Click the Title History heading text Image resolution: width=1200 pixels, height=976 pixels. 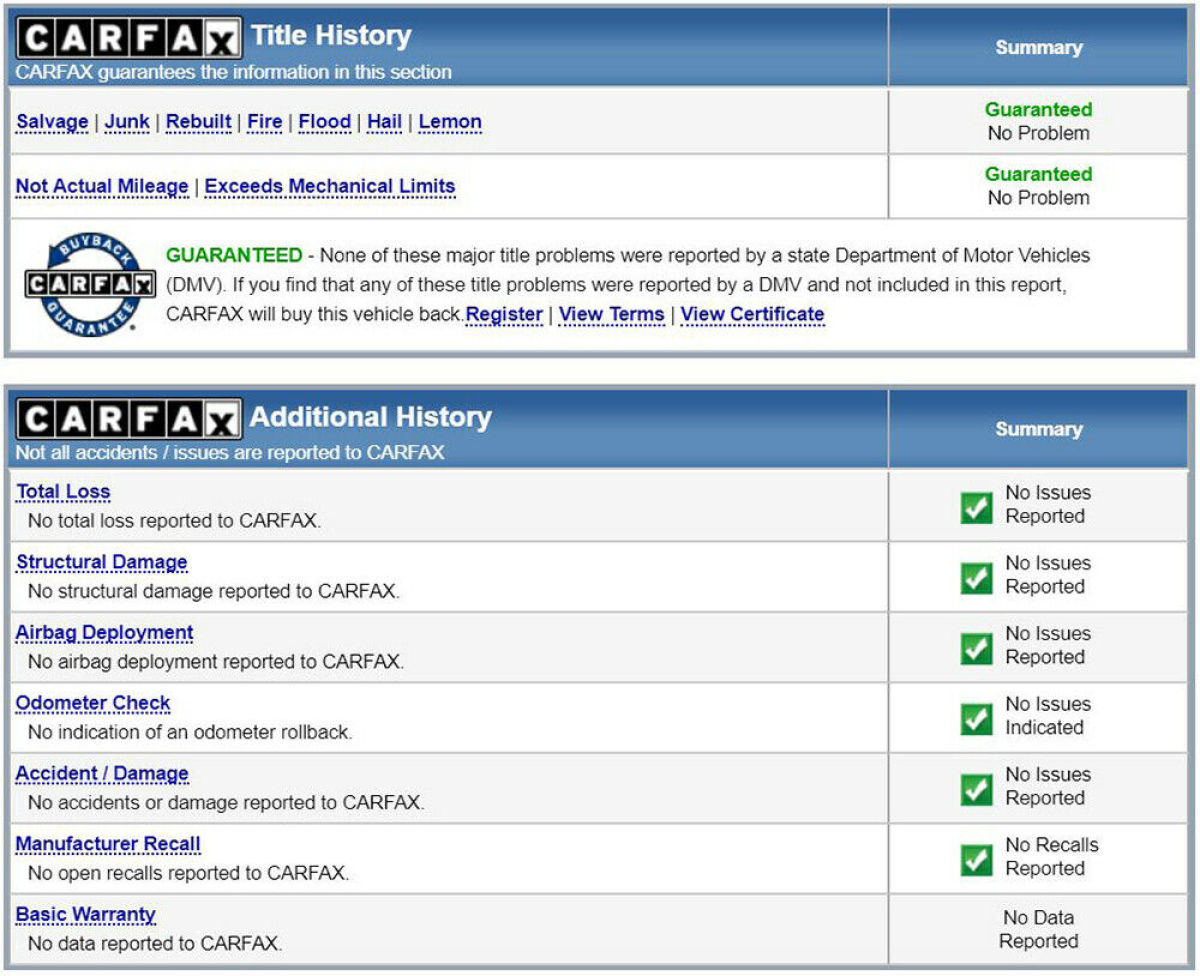pos(331,36)
